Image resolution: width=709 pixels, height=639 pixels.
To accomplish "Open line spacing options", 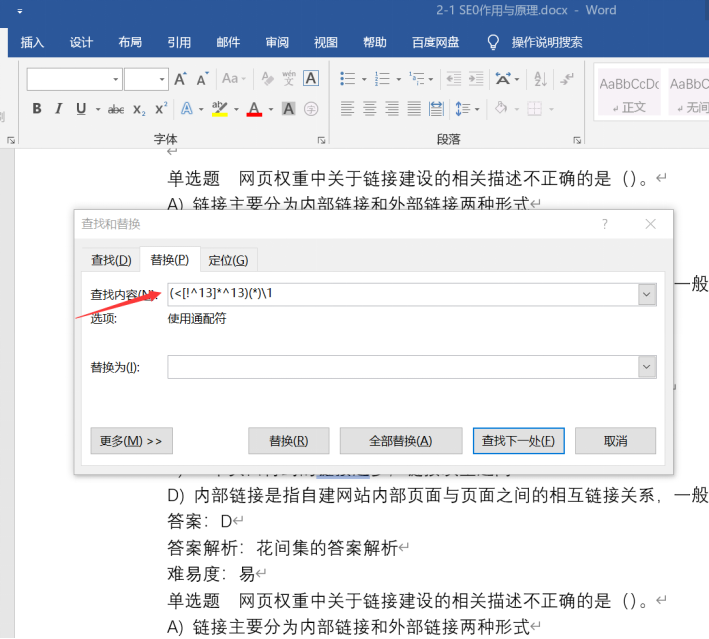I will [x=463, y=109].
